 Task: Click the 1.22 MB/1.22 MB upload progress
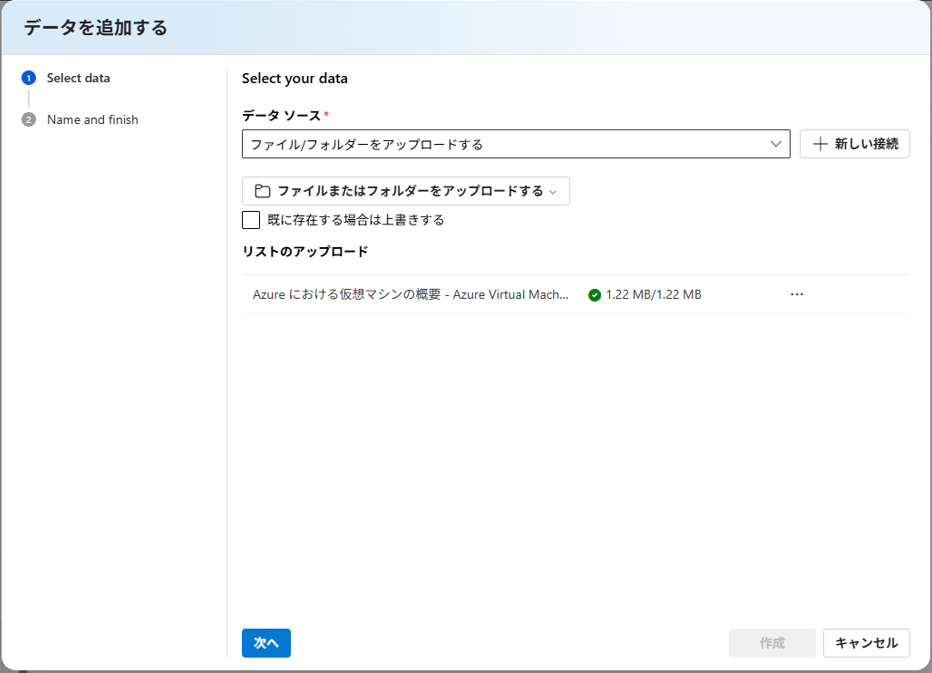pyautogui.click(x=653, y=295)
